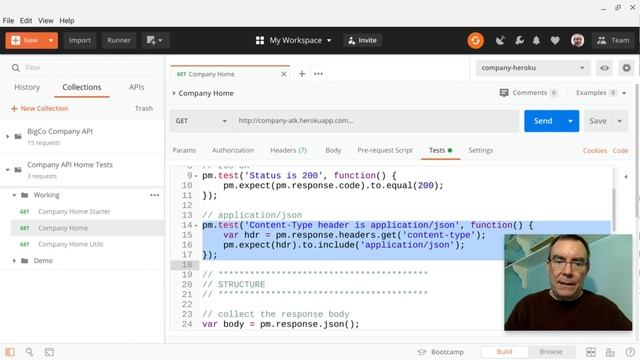The height and width of the screenshot is (360, 640).
Task: Click the Import button
Action: coord(80,40)
